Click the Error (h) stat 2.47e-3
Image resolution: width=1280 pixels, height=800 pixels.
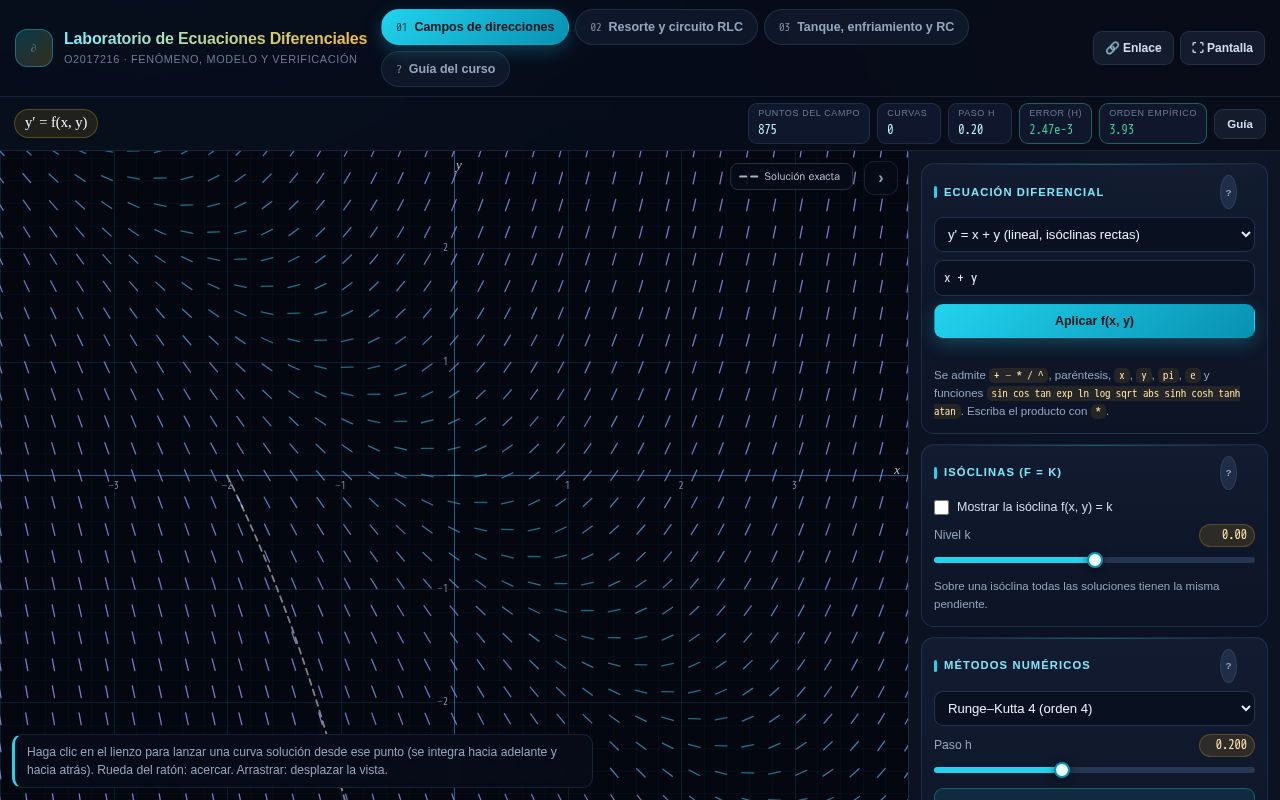click(x=1055, y=124)
